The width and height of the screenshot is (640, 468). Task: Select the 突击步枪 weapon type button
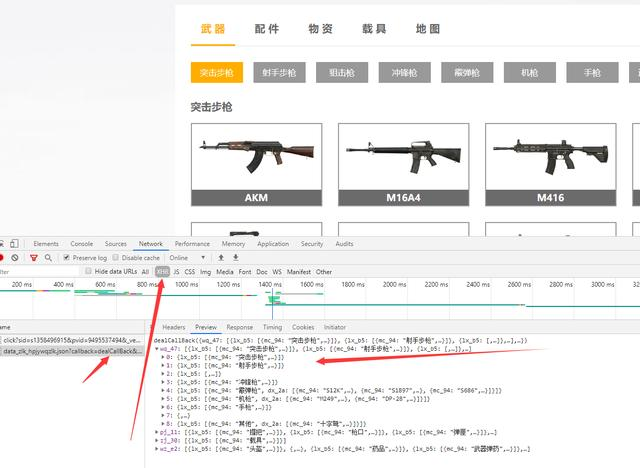click(x=217, y=73)
